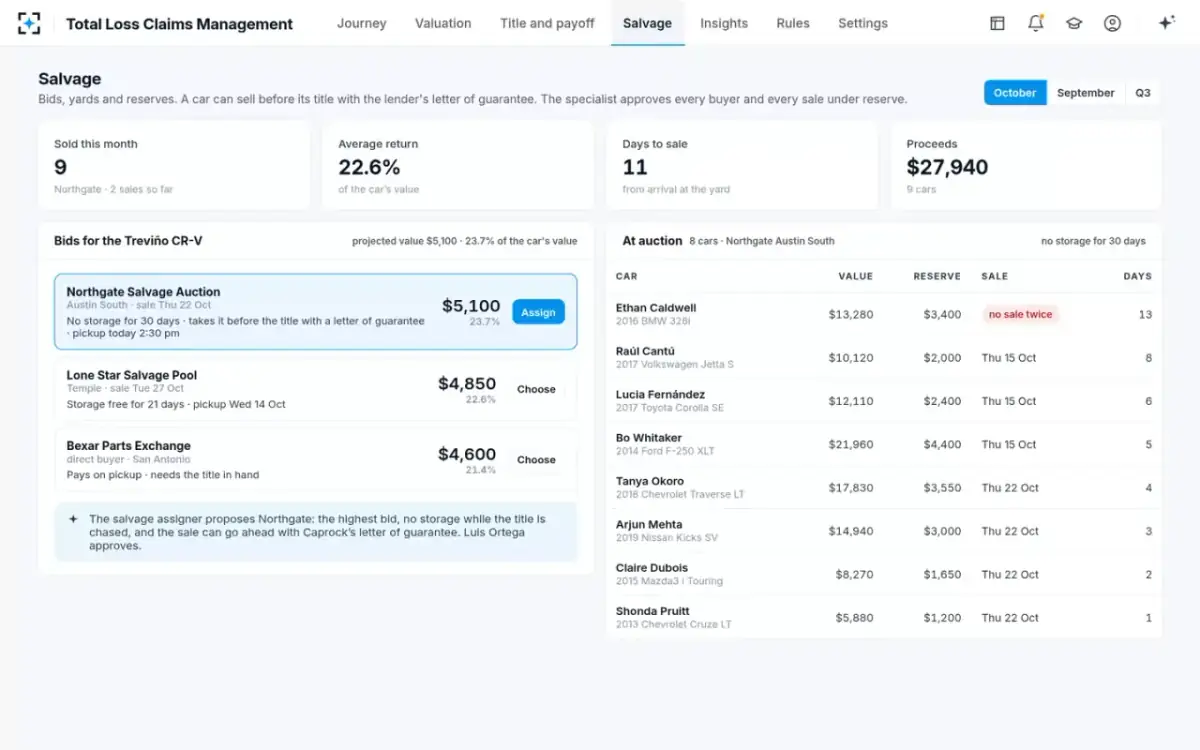Click the app logo icon
The image size is (1200, 750).
pos(29,23)
